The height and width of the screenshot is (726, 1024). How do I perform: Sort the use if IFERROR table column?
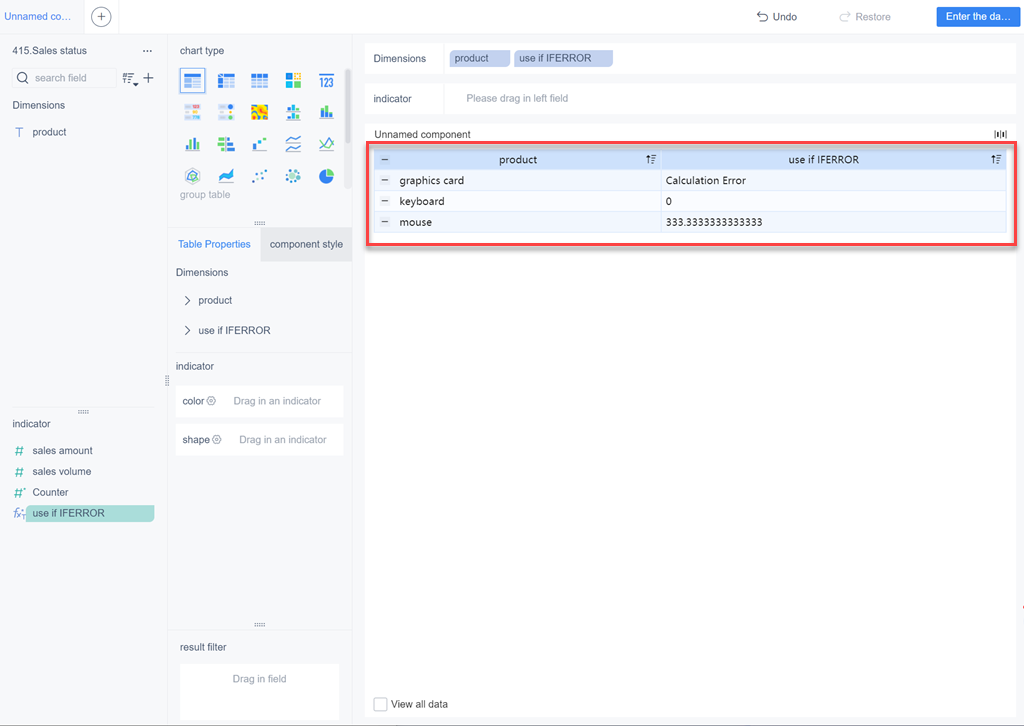tap(996, 159)
